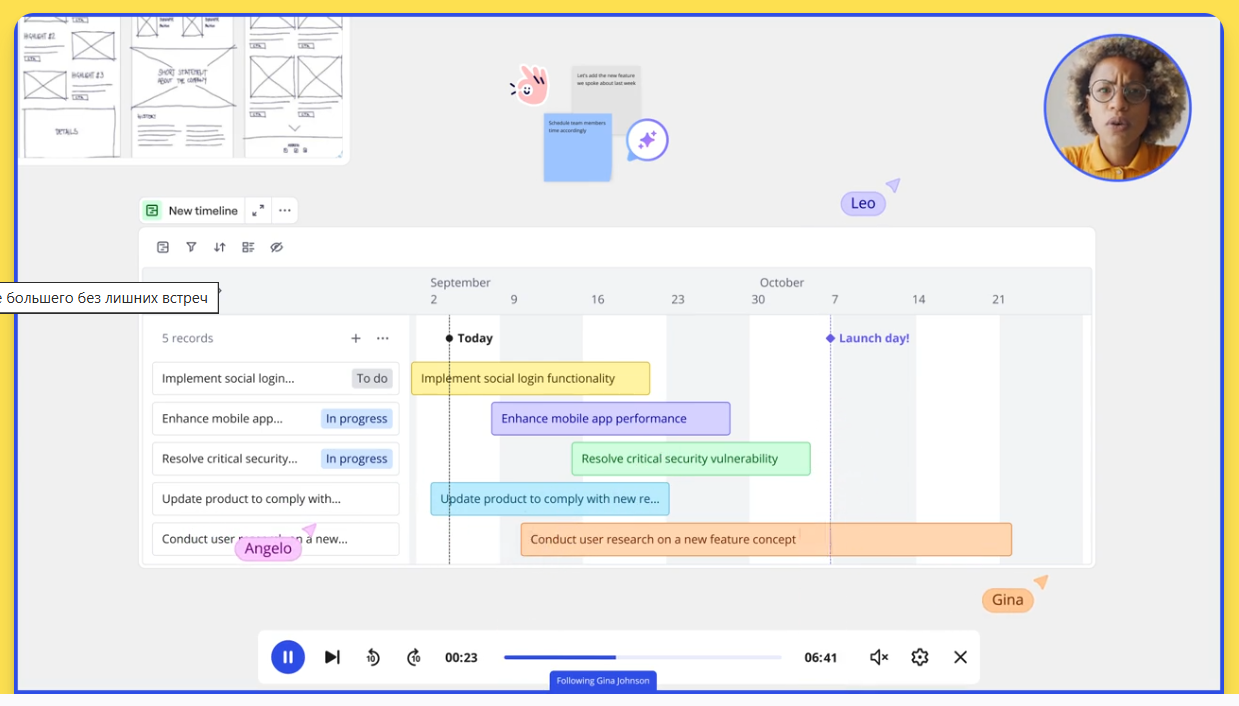Rewind playback 10 seconds
Image resolution: width=1239 pixels, height=706 pixels.
372,657
